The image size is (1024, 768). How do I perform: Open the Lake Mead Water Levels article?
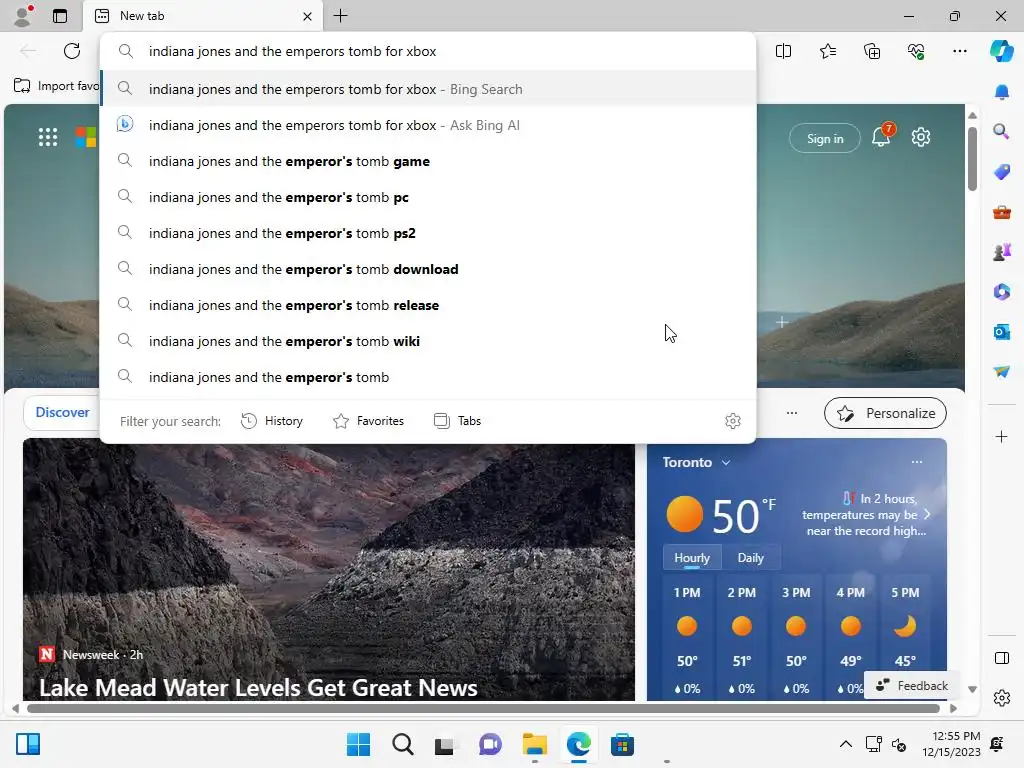[x=258, y=687]
